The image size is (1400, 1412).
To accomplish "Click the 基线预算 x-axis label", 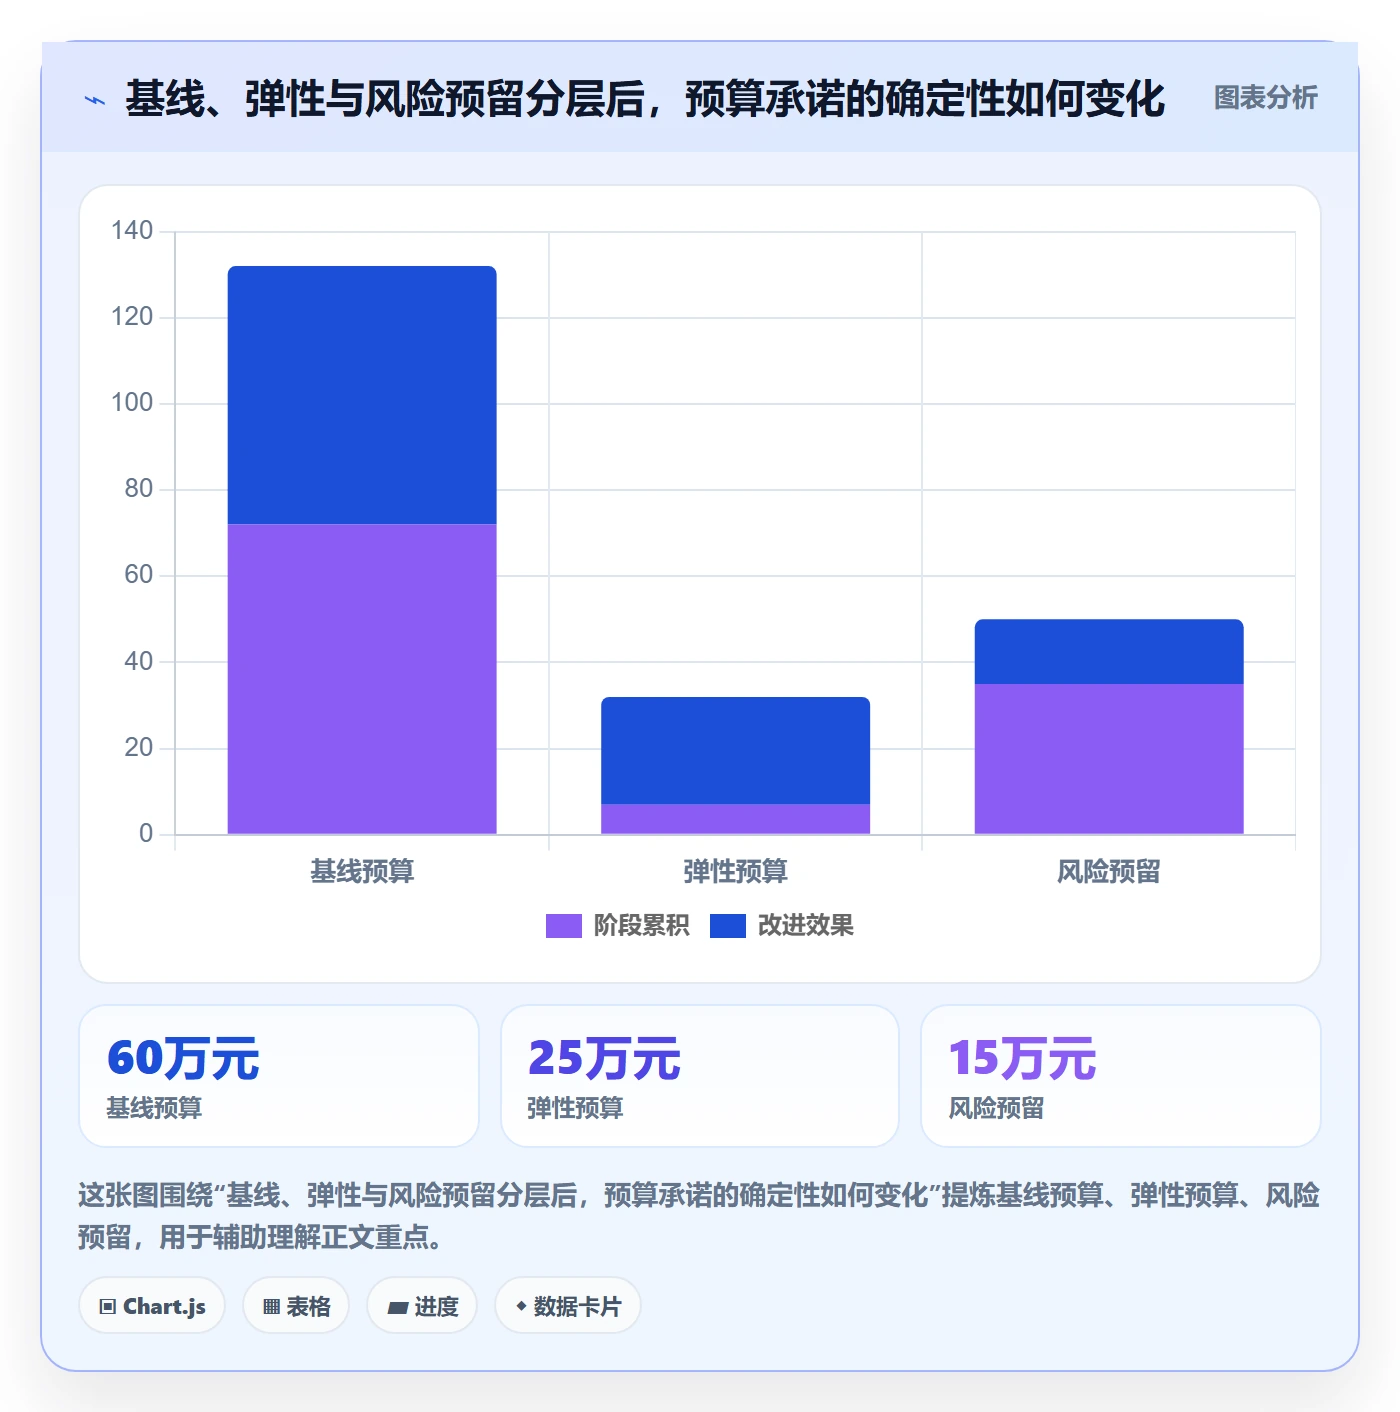I will pyautogui.click(x=362, y=872).
